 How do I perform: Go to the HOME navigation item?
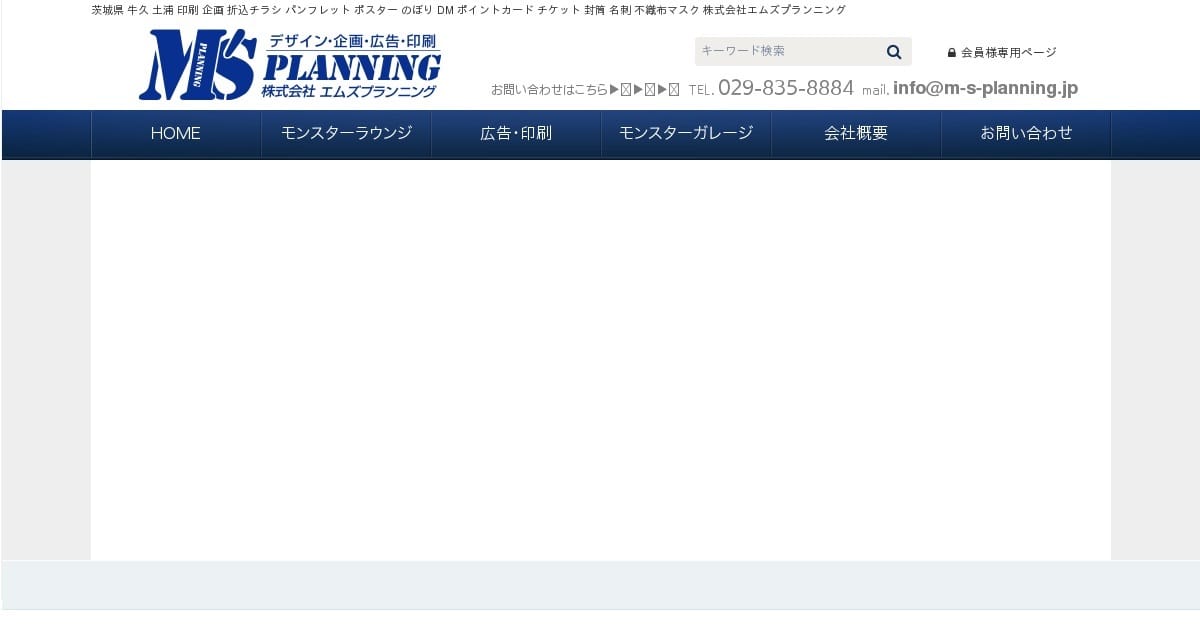click(176, 134)
